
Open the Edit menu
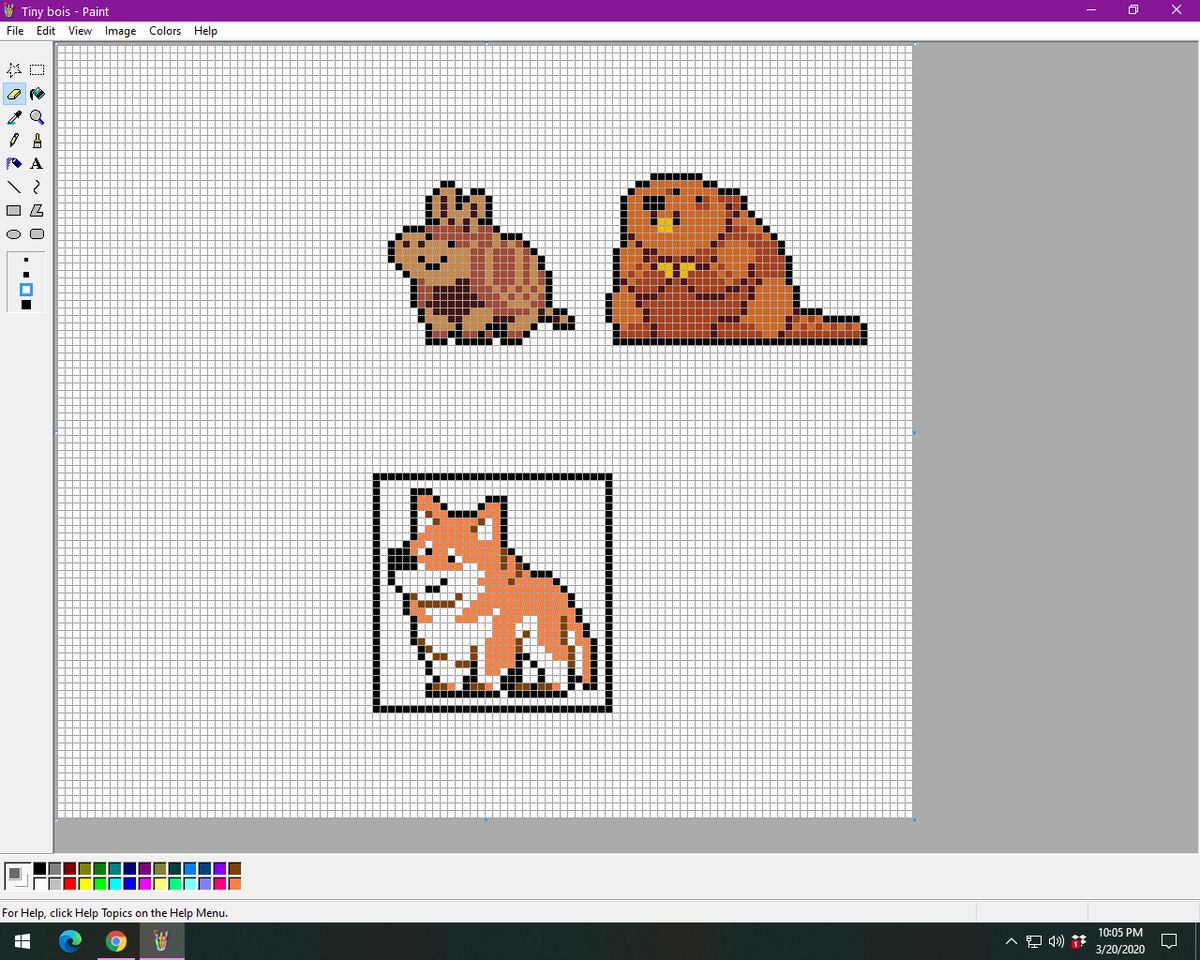click(x=46, y=31)
